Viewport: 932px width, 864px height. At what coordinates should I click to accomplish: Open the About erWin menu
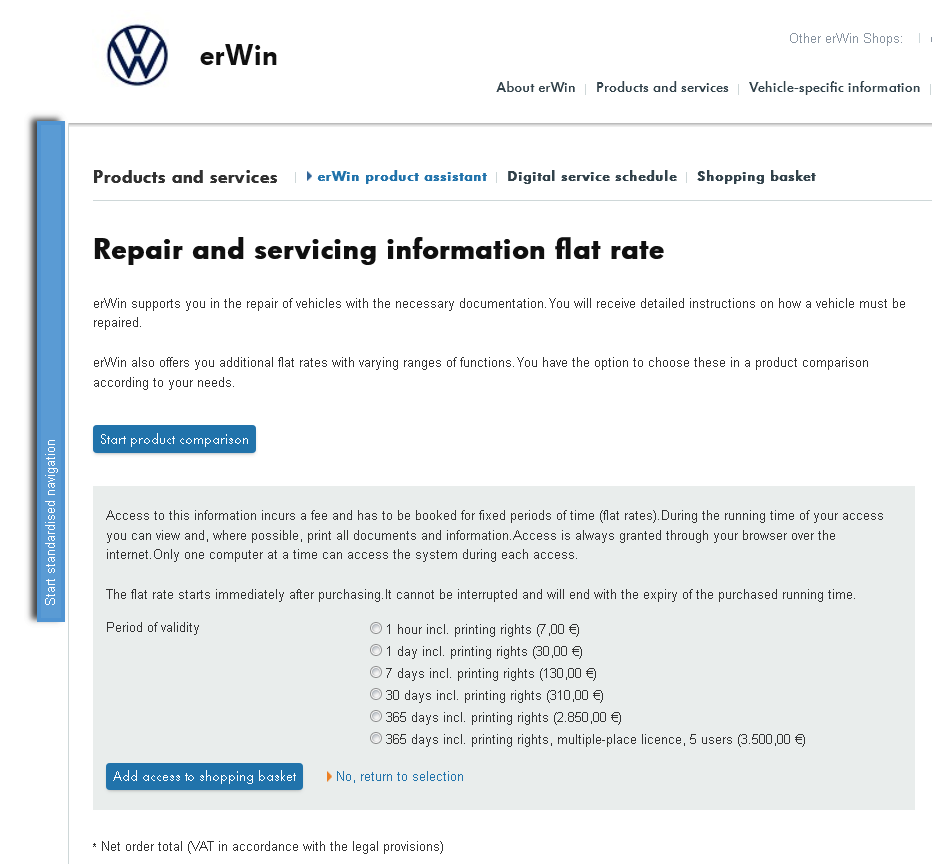pyautogui.click(x=536, y=87)
